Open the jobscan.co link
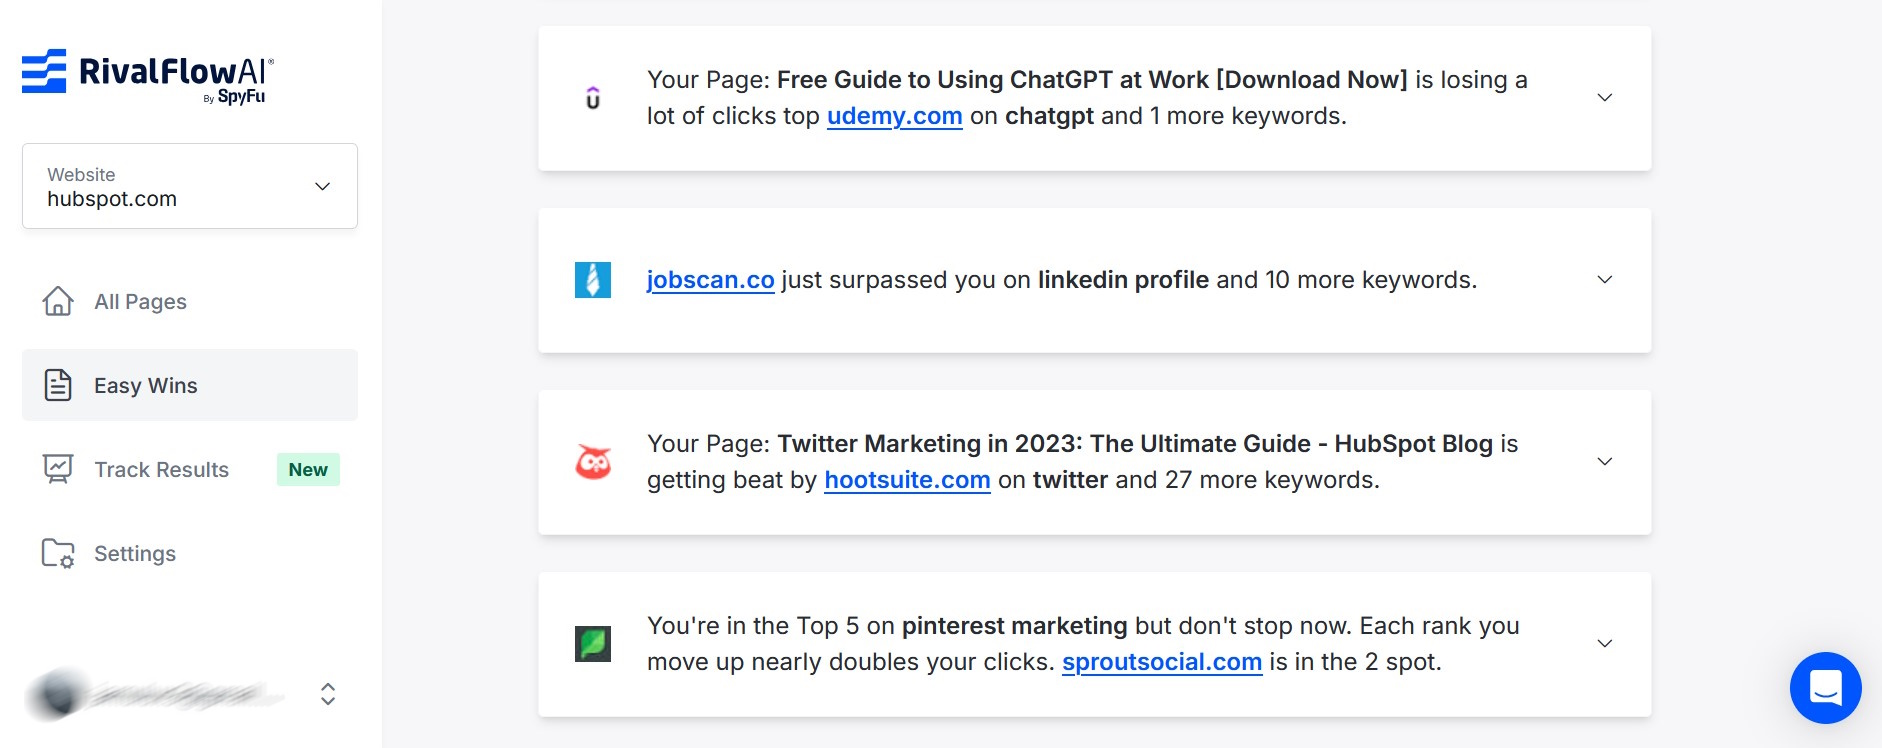The width and height of the screenshot is (1882, 748). click(710, 280)
